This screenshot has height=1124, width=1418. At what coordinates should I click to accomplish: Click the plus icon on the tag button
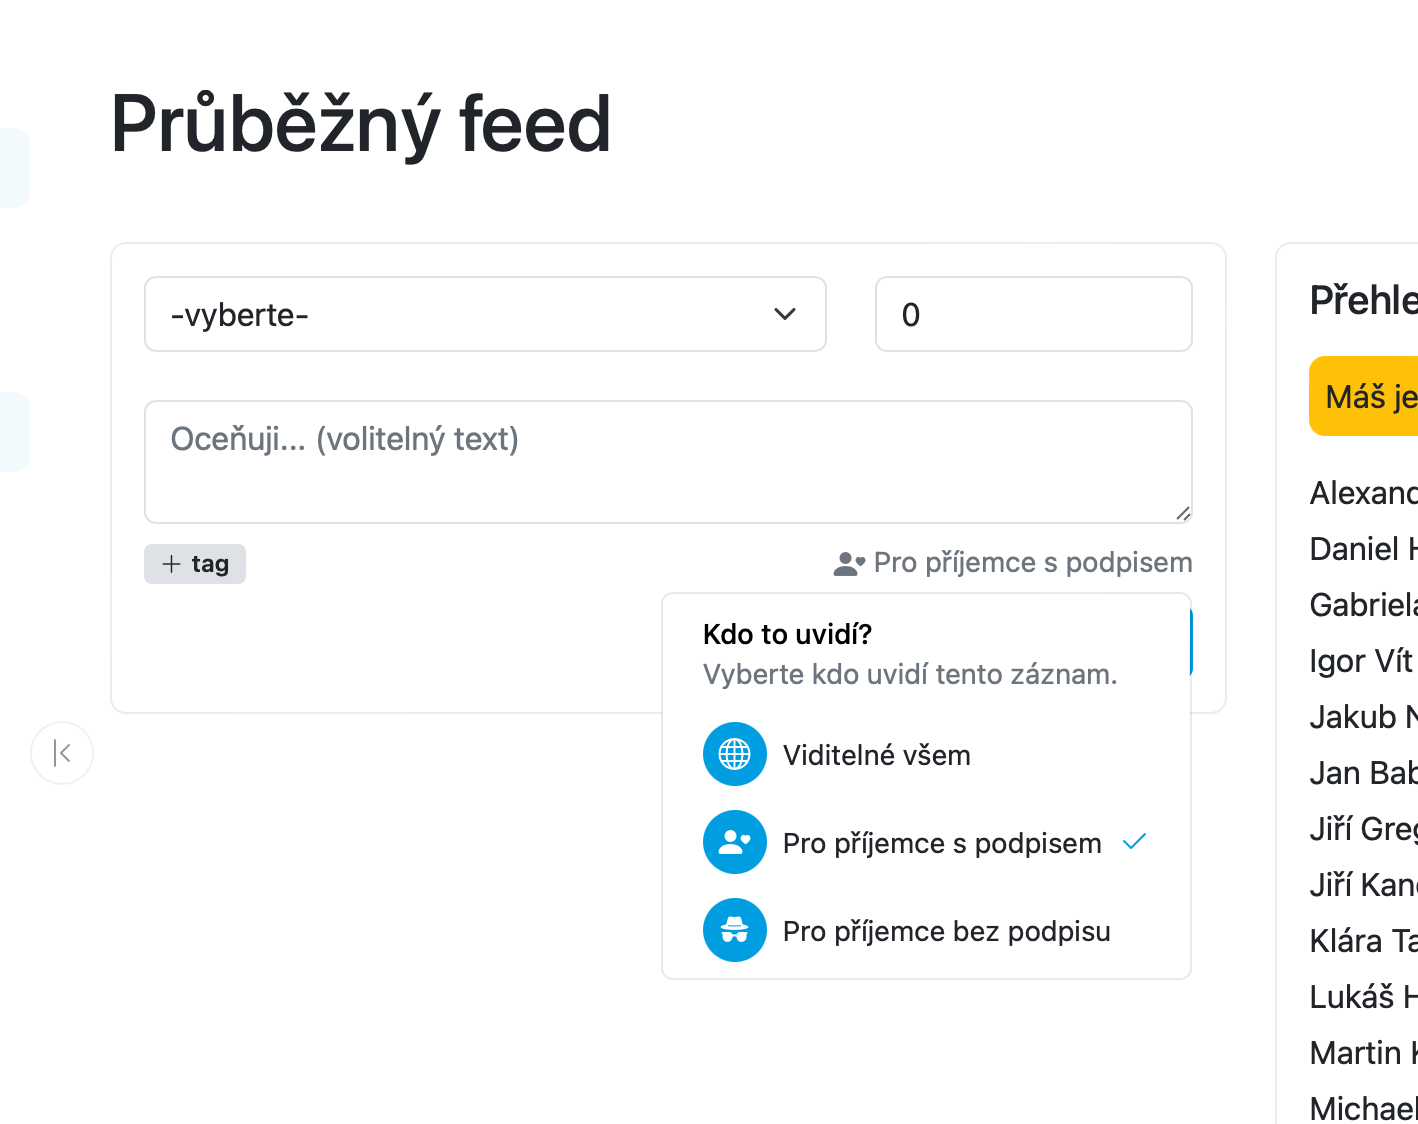172,563
